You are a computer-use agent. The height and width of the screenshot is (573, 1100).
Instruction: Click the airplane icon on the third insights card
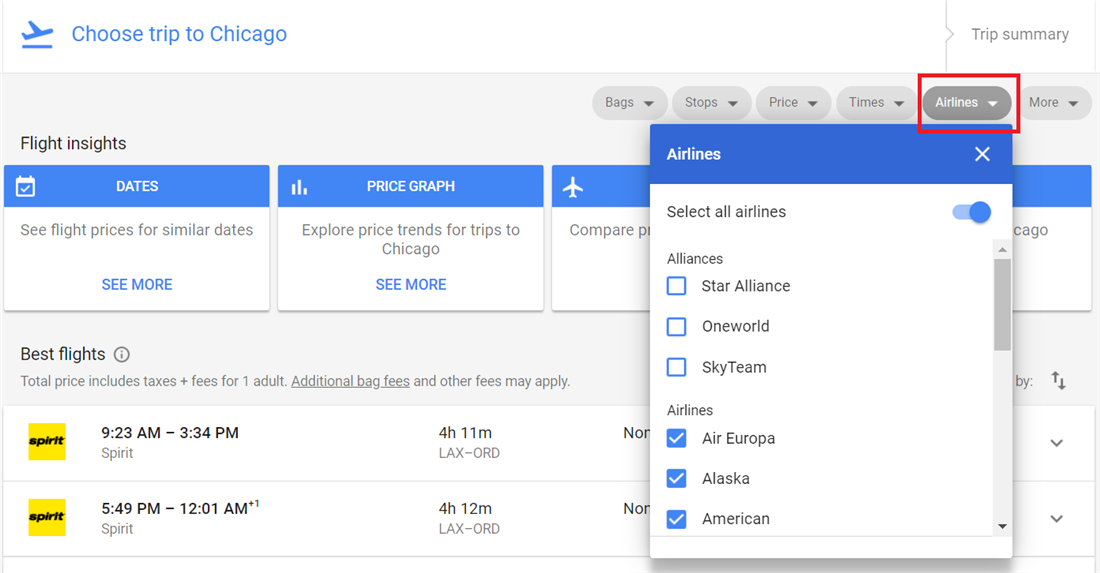[573, 187]
